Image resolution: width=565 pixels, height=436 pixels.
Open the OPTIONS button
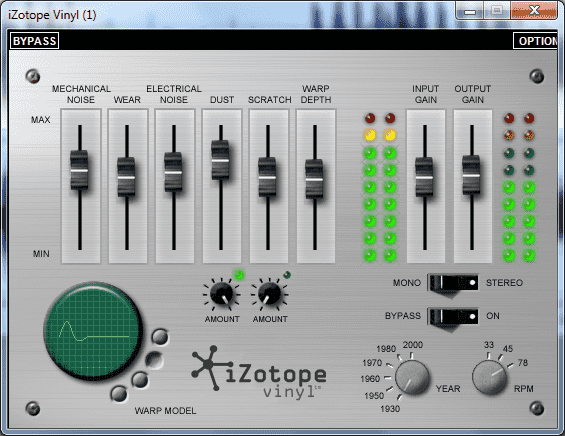536,41
